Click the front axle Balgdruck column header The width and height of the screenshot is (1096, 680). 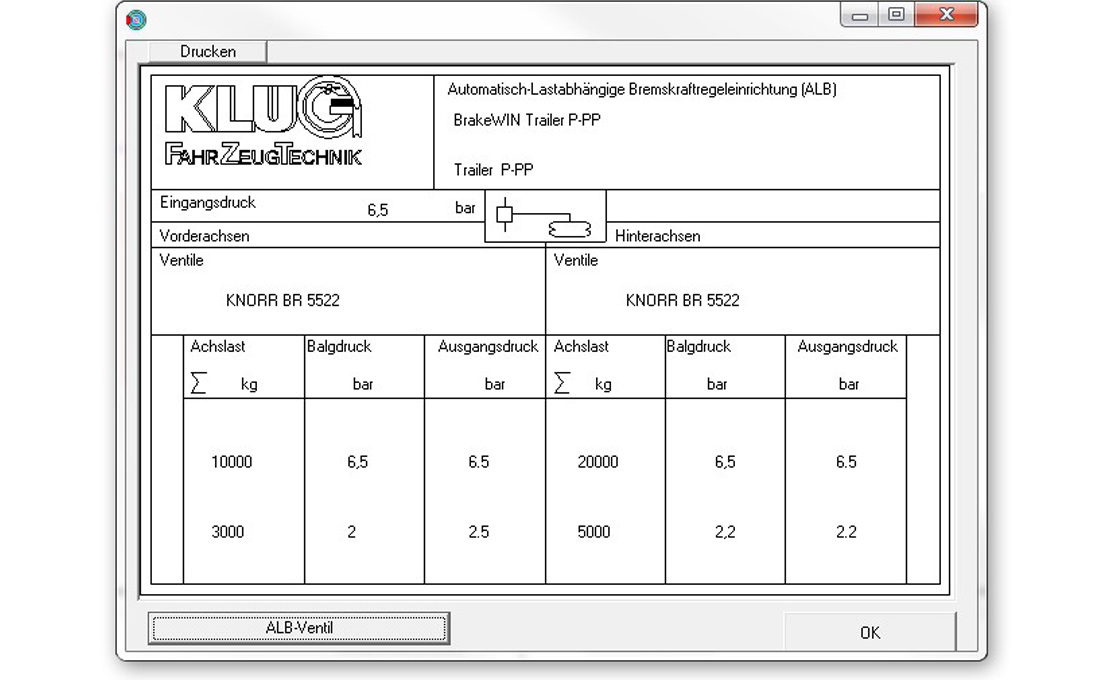tap(339, 347)
